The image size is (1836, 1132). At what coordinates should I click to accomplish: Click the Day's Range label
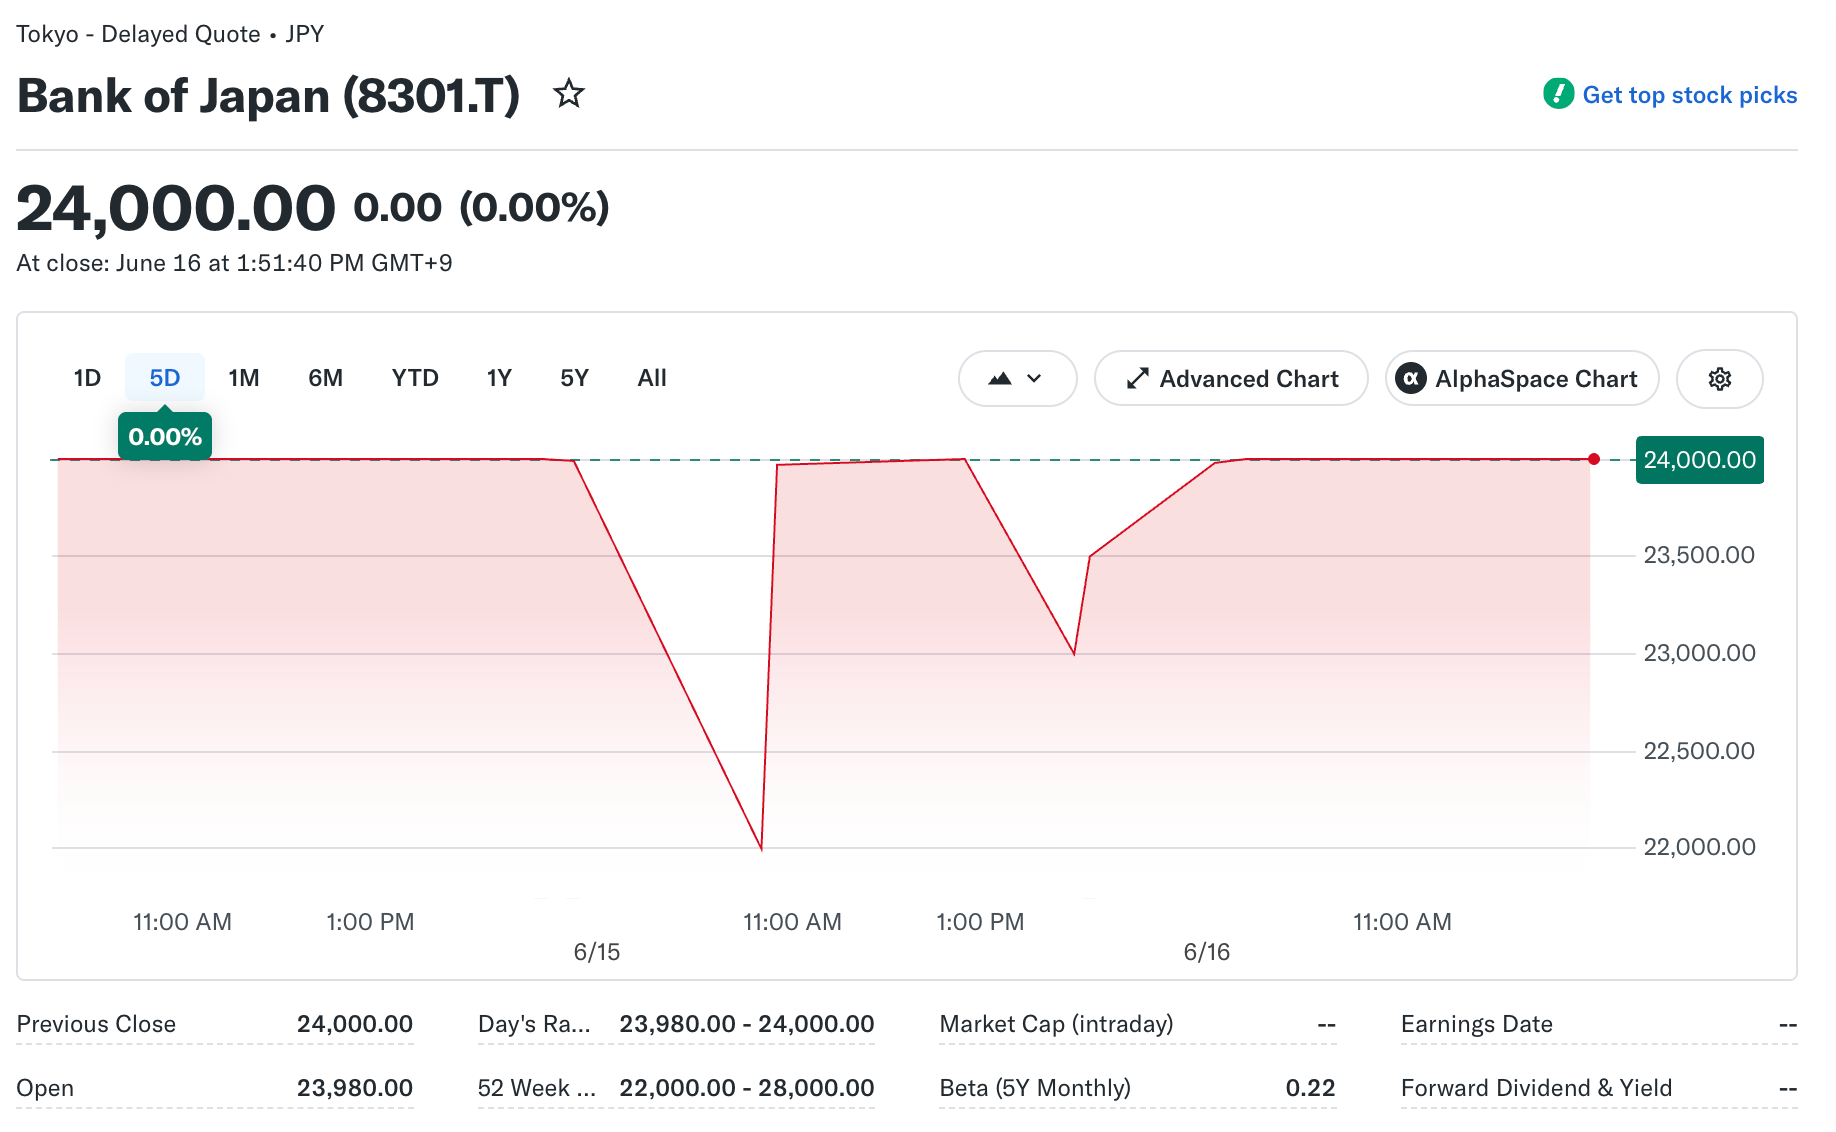534,1024
